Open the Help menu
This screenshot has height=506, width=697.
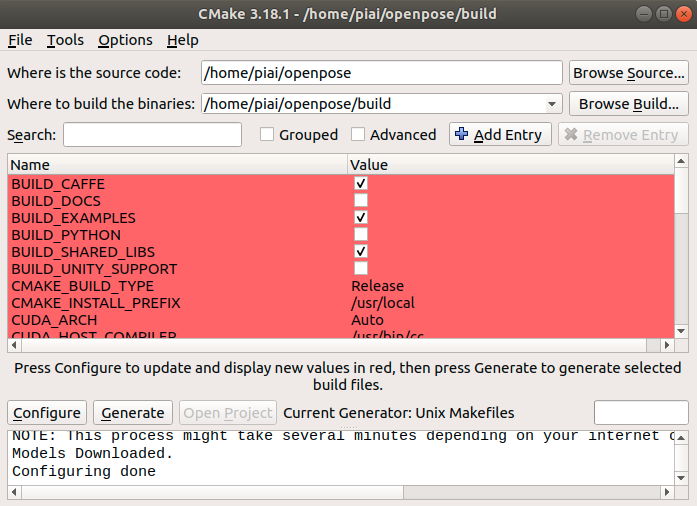pyautogui.click(x=183, y=40)
